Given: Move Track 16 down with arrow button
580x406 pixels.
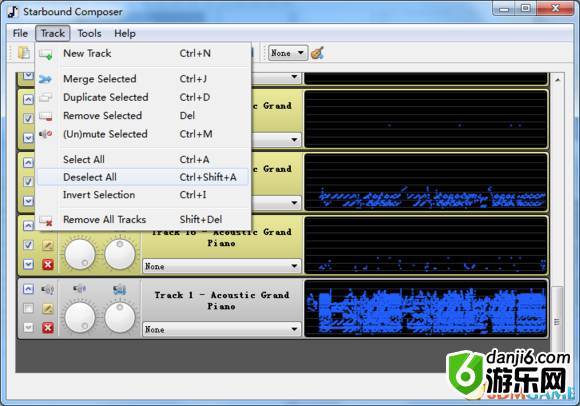Looking at the screenshot, I should [28, 264].
